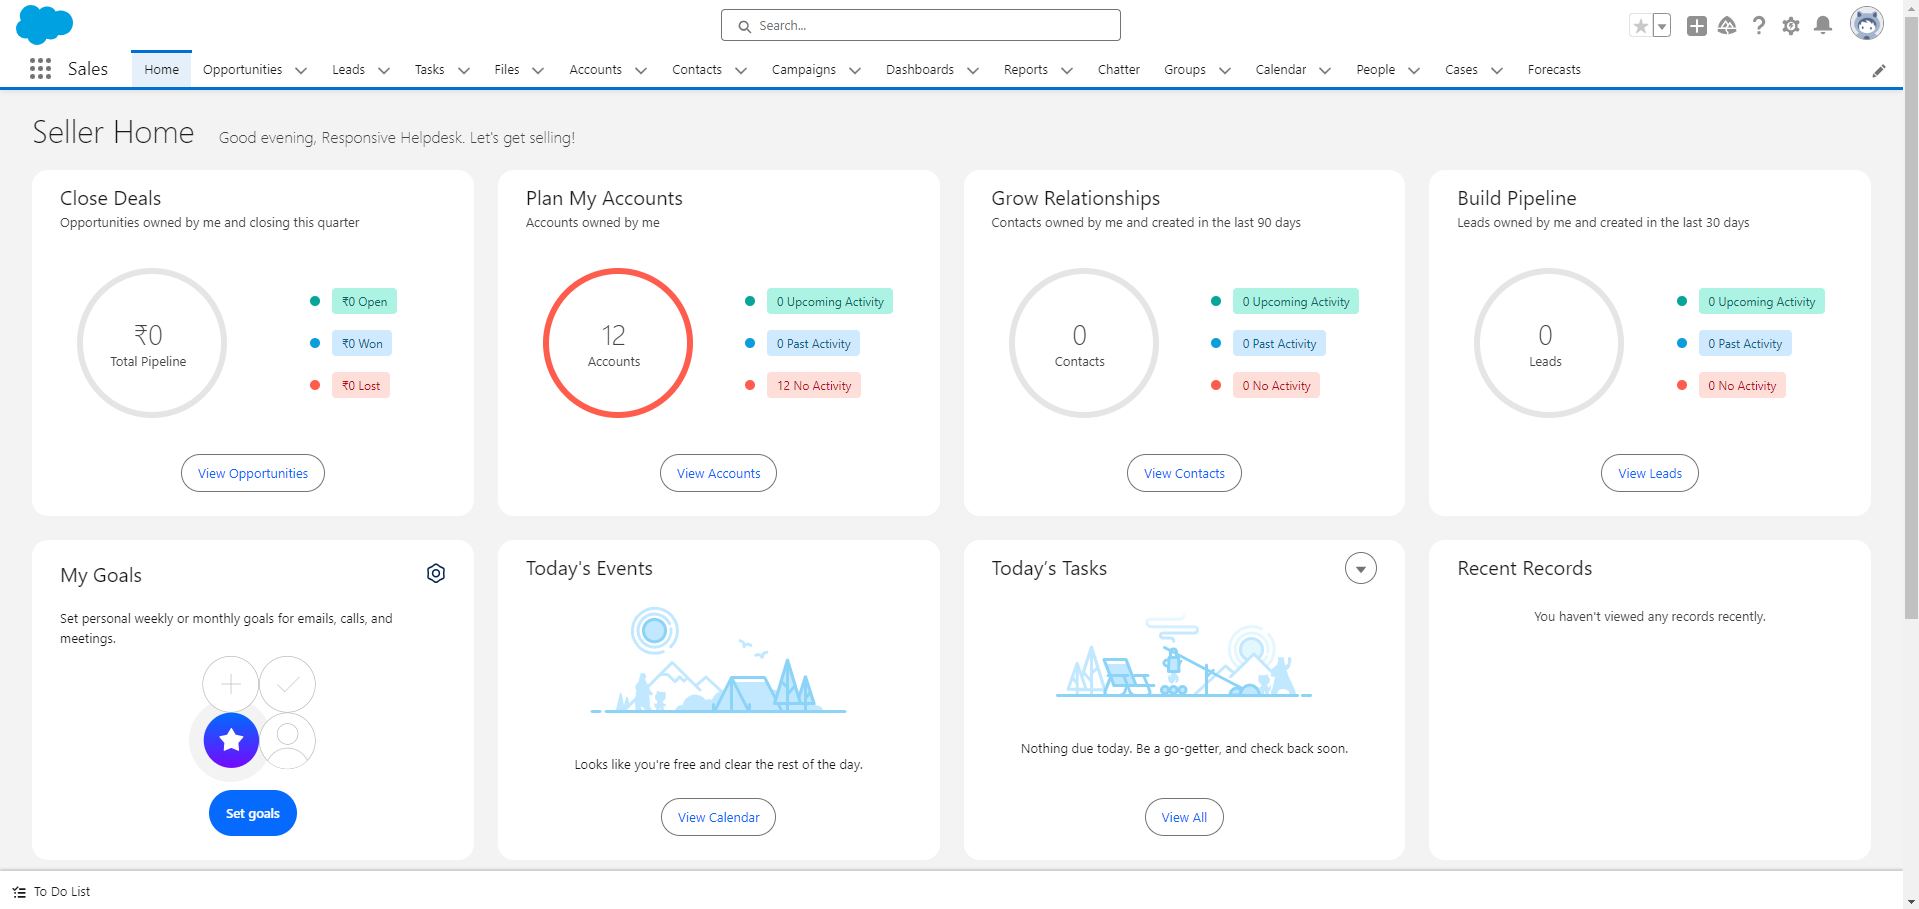Expand the Tasks tab dropdown chevron
Screen dimensions: 1919x909
[x=464, y=70]
